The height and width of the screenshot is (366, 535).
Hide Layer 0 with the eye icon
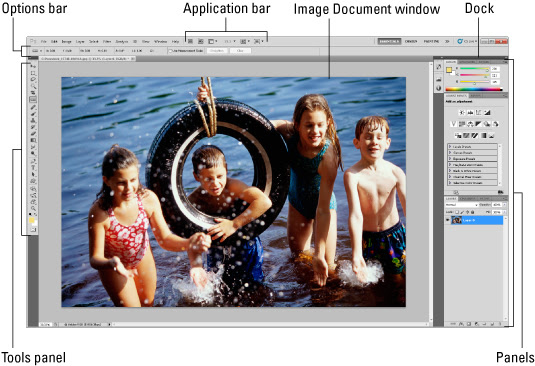coord(447,220)
